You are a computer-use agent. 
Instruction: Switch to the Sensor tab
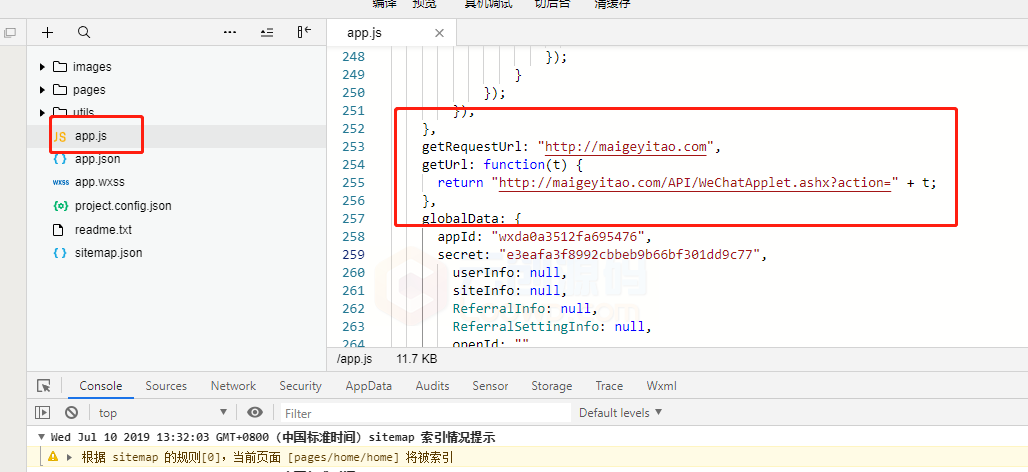(x=490, y=386)
